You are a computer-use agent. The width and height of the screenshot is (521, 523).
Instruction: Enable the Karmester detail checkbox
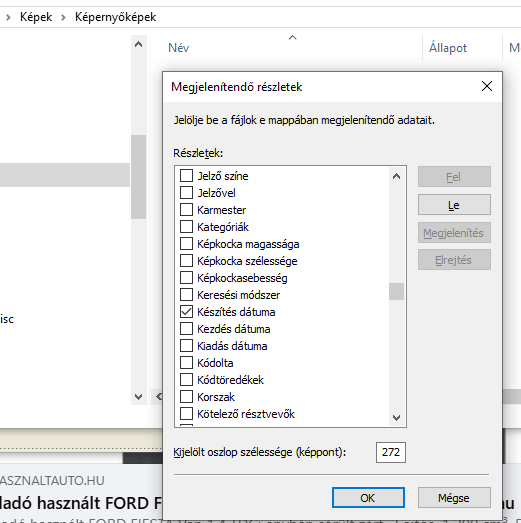(x=186, y=209)
